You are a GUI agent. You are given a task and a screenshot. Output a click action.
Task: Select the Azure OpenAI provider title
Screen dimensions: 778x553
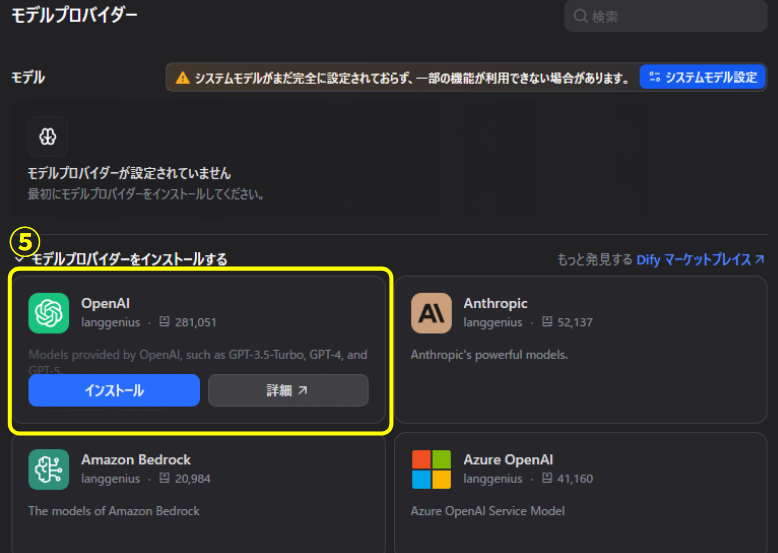[508, 460]
